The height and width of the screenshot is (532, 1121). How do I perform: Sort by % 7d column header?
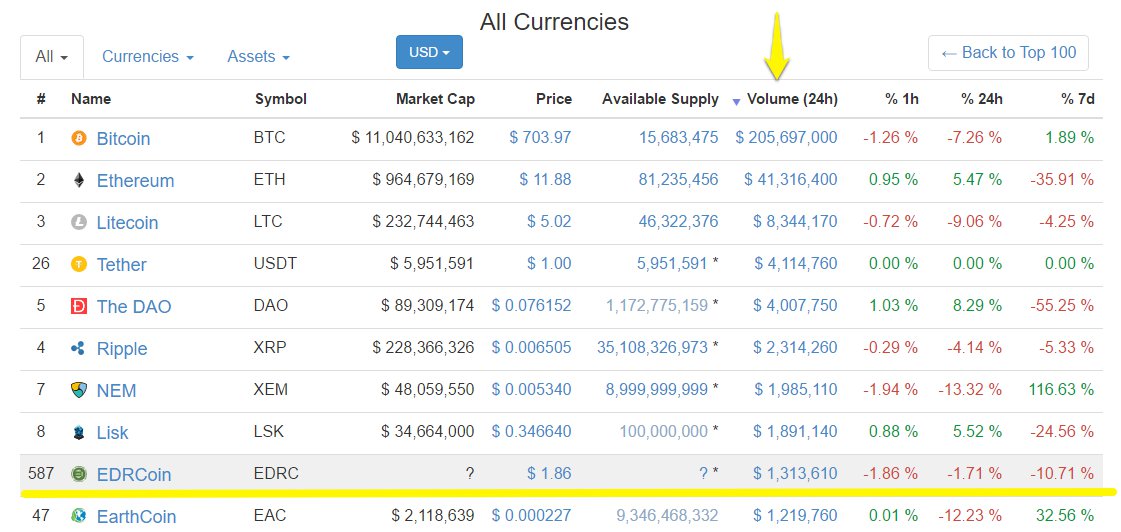tap(1076, 99)
